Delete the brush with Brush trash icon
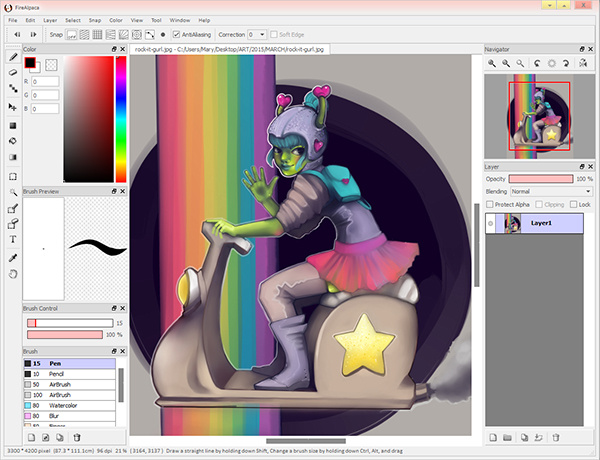Image resolution: width=600 pixels, height=460 pixels. [77, 437]
